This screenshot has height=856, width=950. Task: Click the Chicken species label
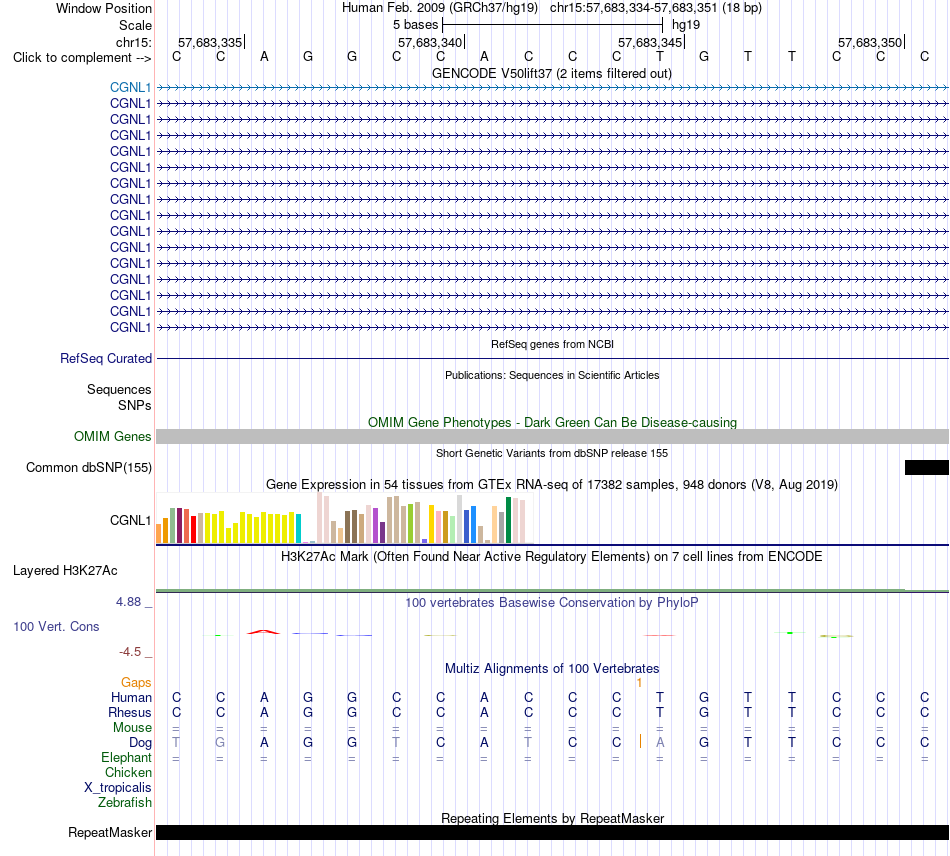click(128, 772)
